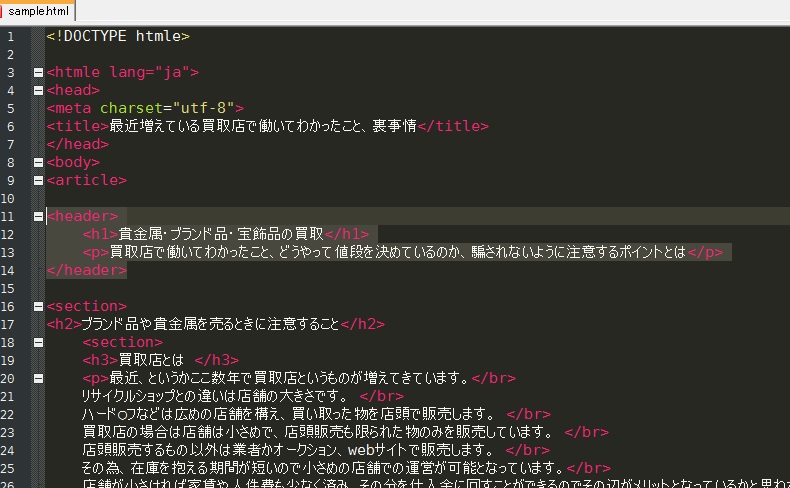Click the <section> tag text on line 18
Viewport: 790px width, 488px height.
(123, 342)
